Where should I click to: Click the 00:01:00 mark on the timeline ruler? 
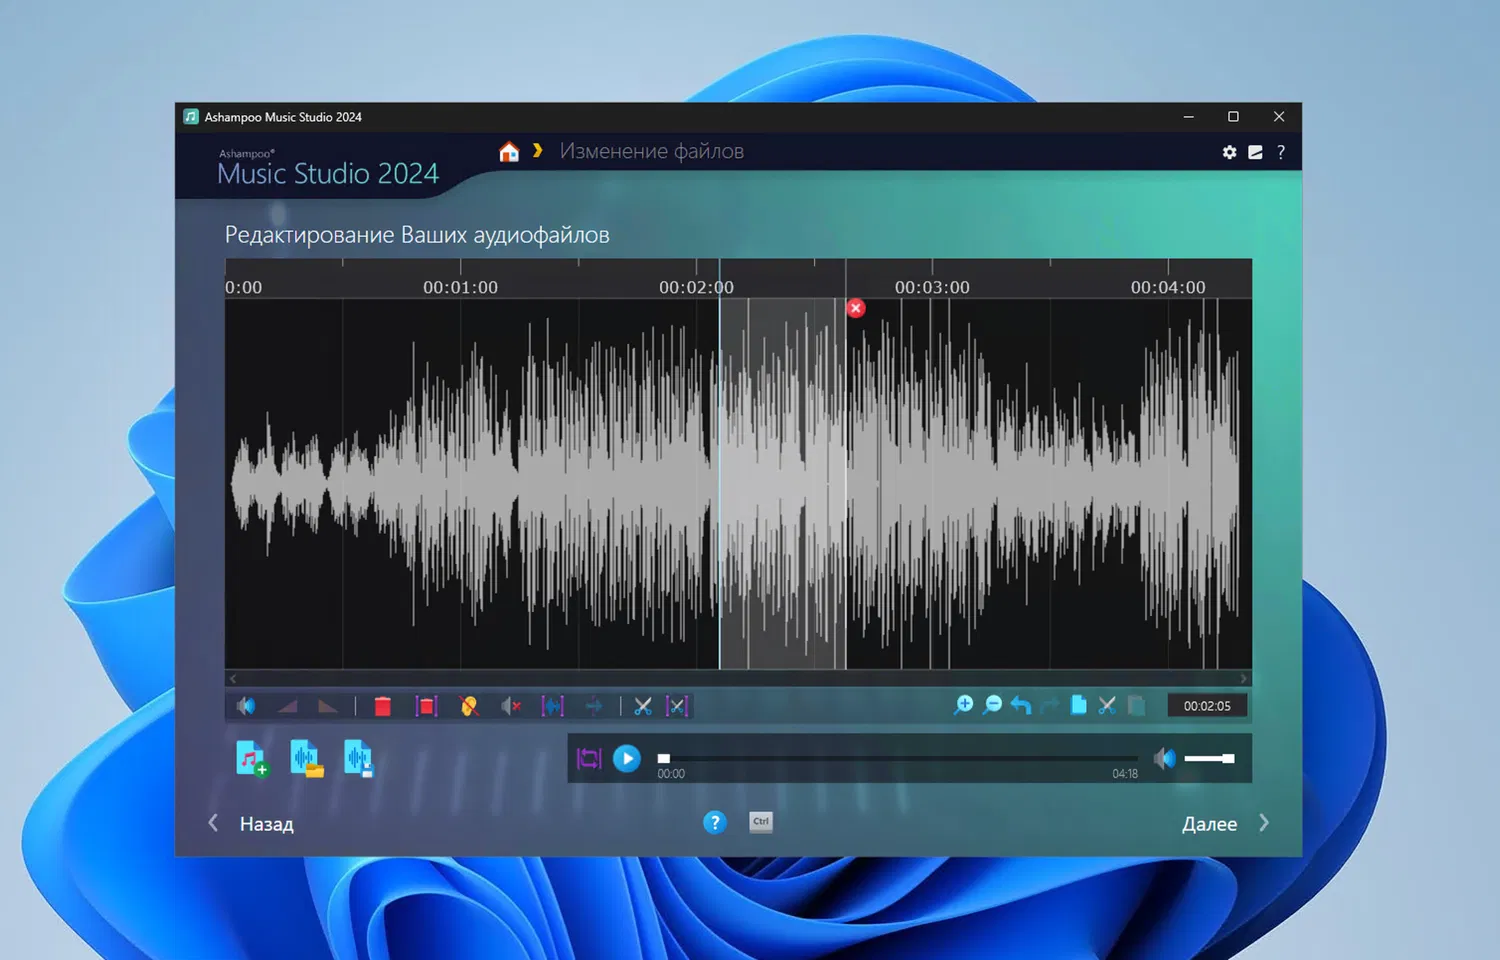pos(460,287)
